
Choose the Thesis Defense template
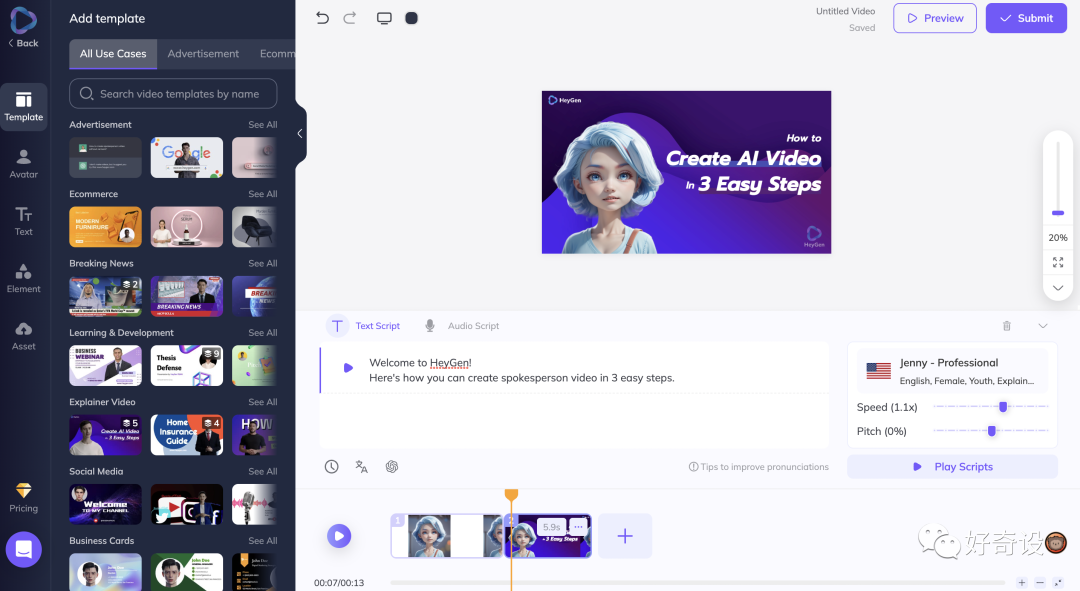187,366
